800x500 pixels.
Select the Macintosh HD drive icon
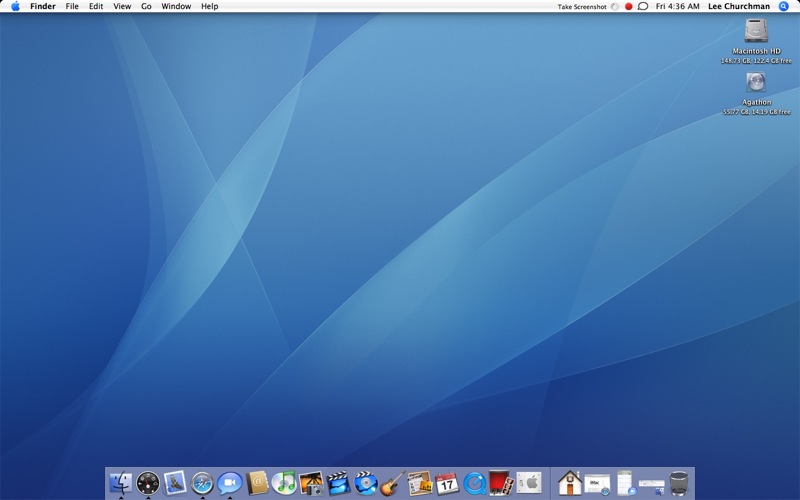tap(756, 31)
